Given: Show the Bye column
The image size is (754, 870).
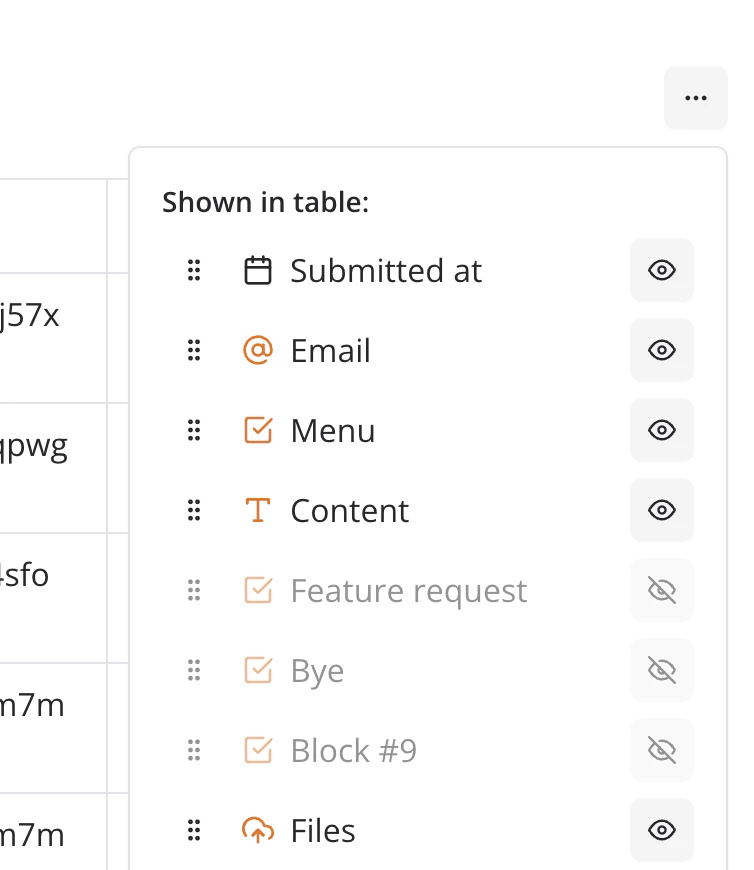Looking at the screenshot, I should coord(661,670).
